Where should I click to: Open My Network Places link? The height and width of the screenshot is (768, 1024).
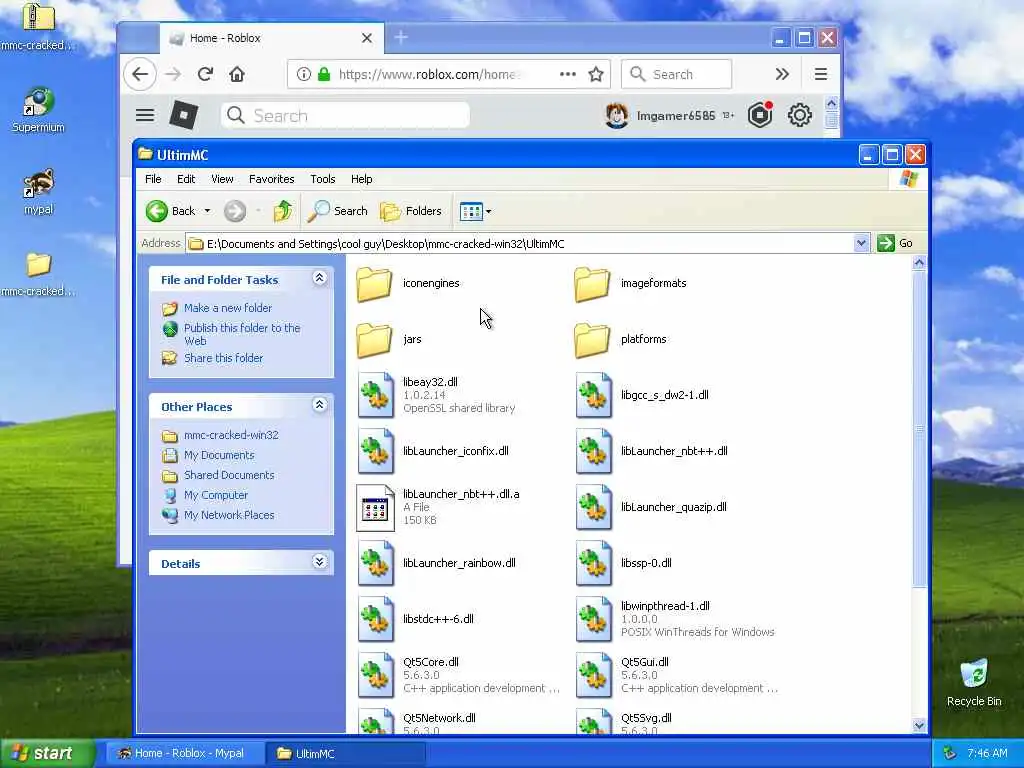229,515
